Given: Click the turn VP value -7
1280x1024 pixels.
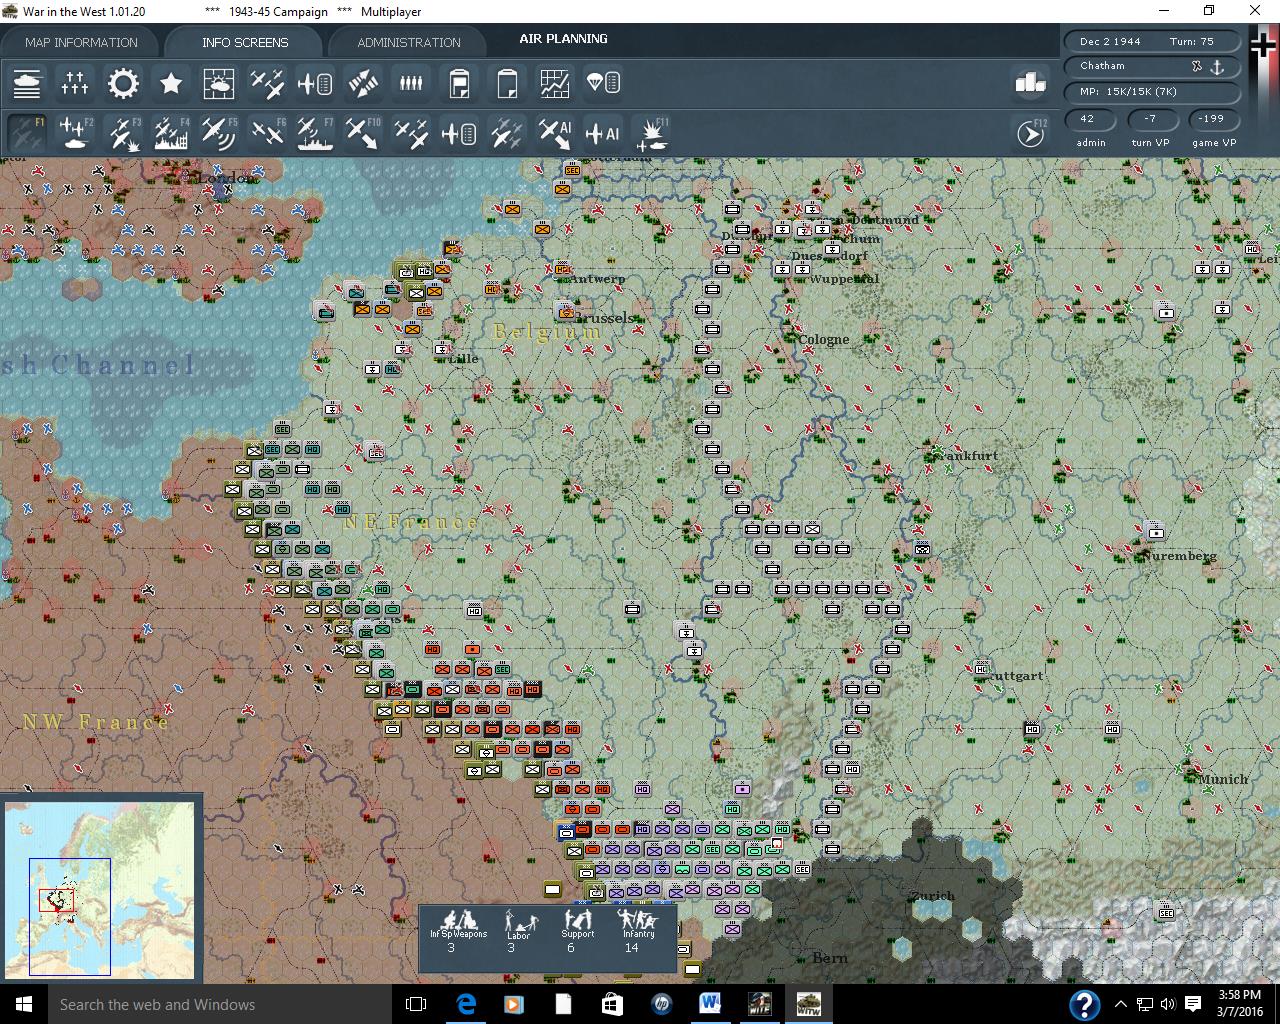Looking at the screenshot, I should 1150,119.
